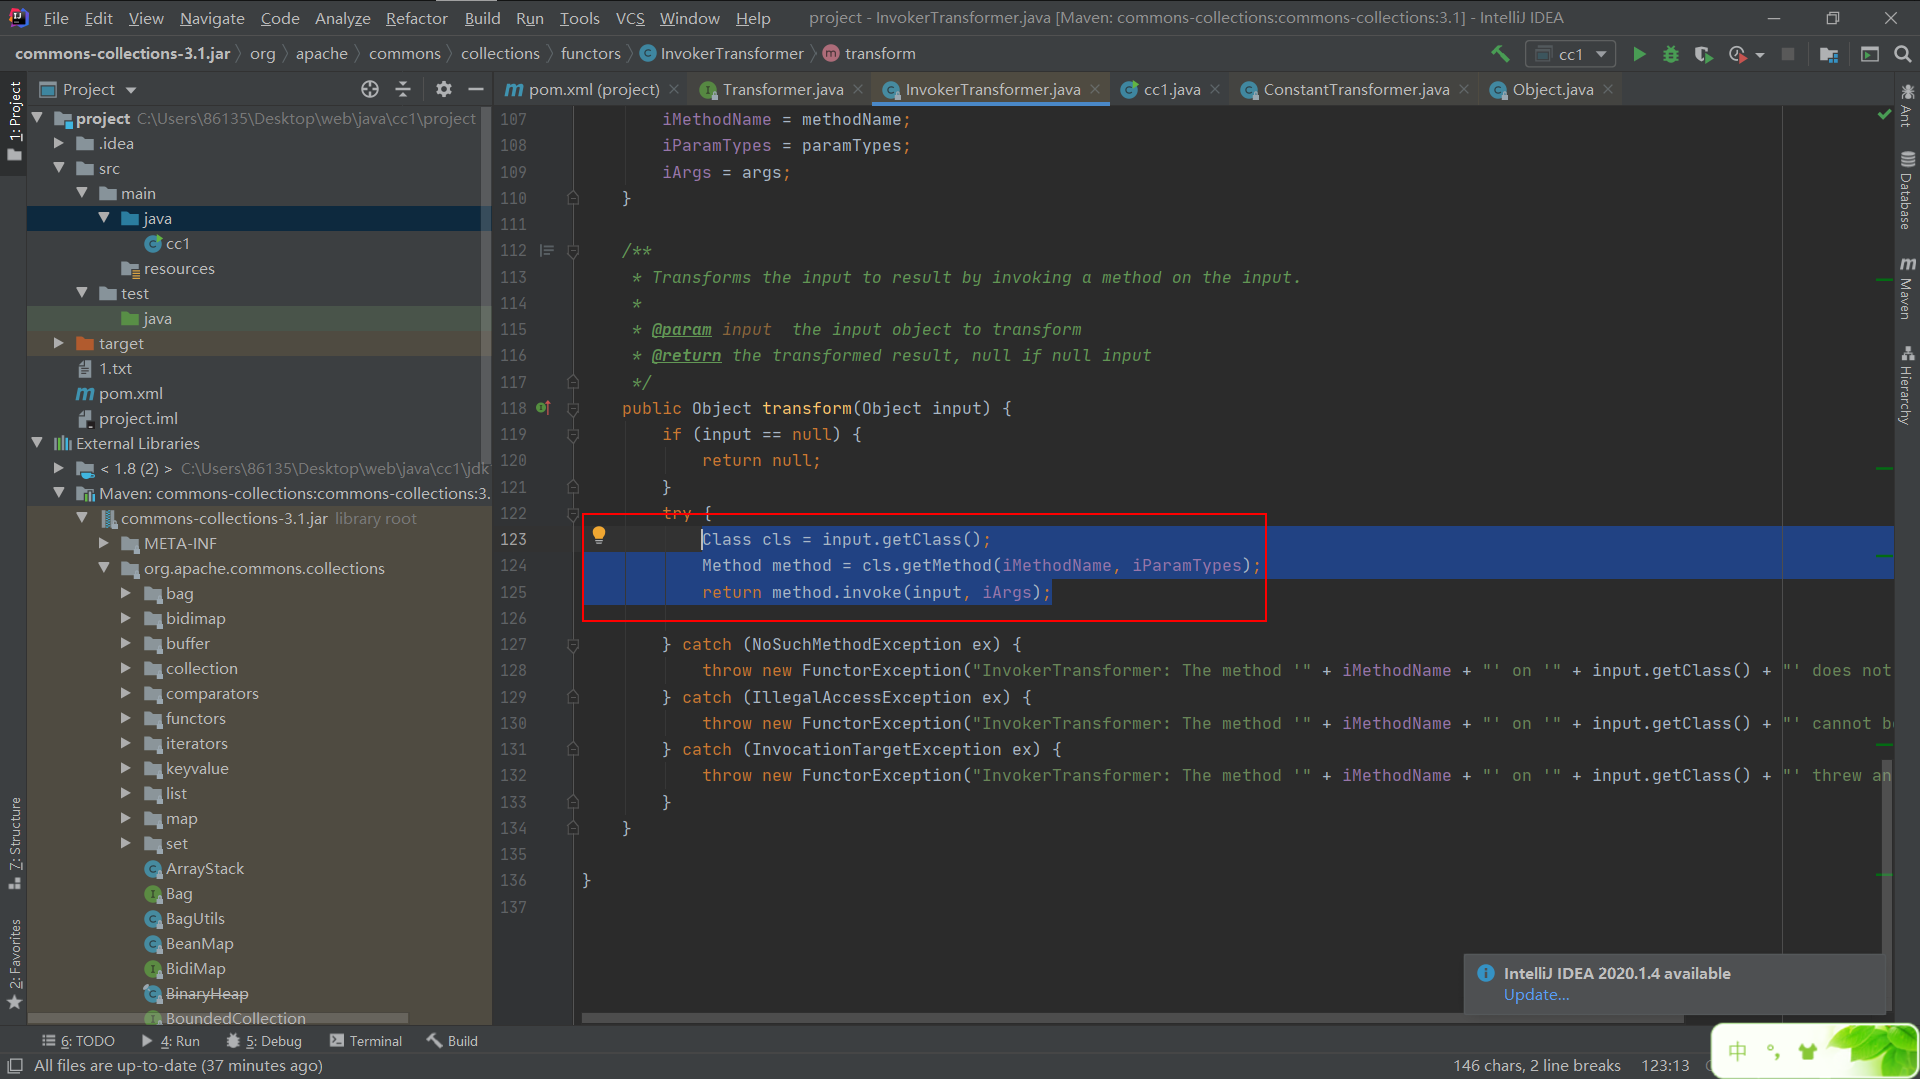1920x1079 pixels.
Task: Expand the .idea folder
Action: [x=59, y=143]
